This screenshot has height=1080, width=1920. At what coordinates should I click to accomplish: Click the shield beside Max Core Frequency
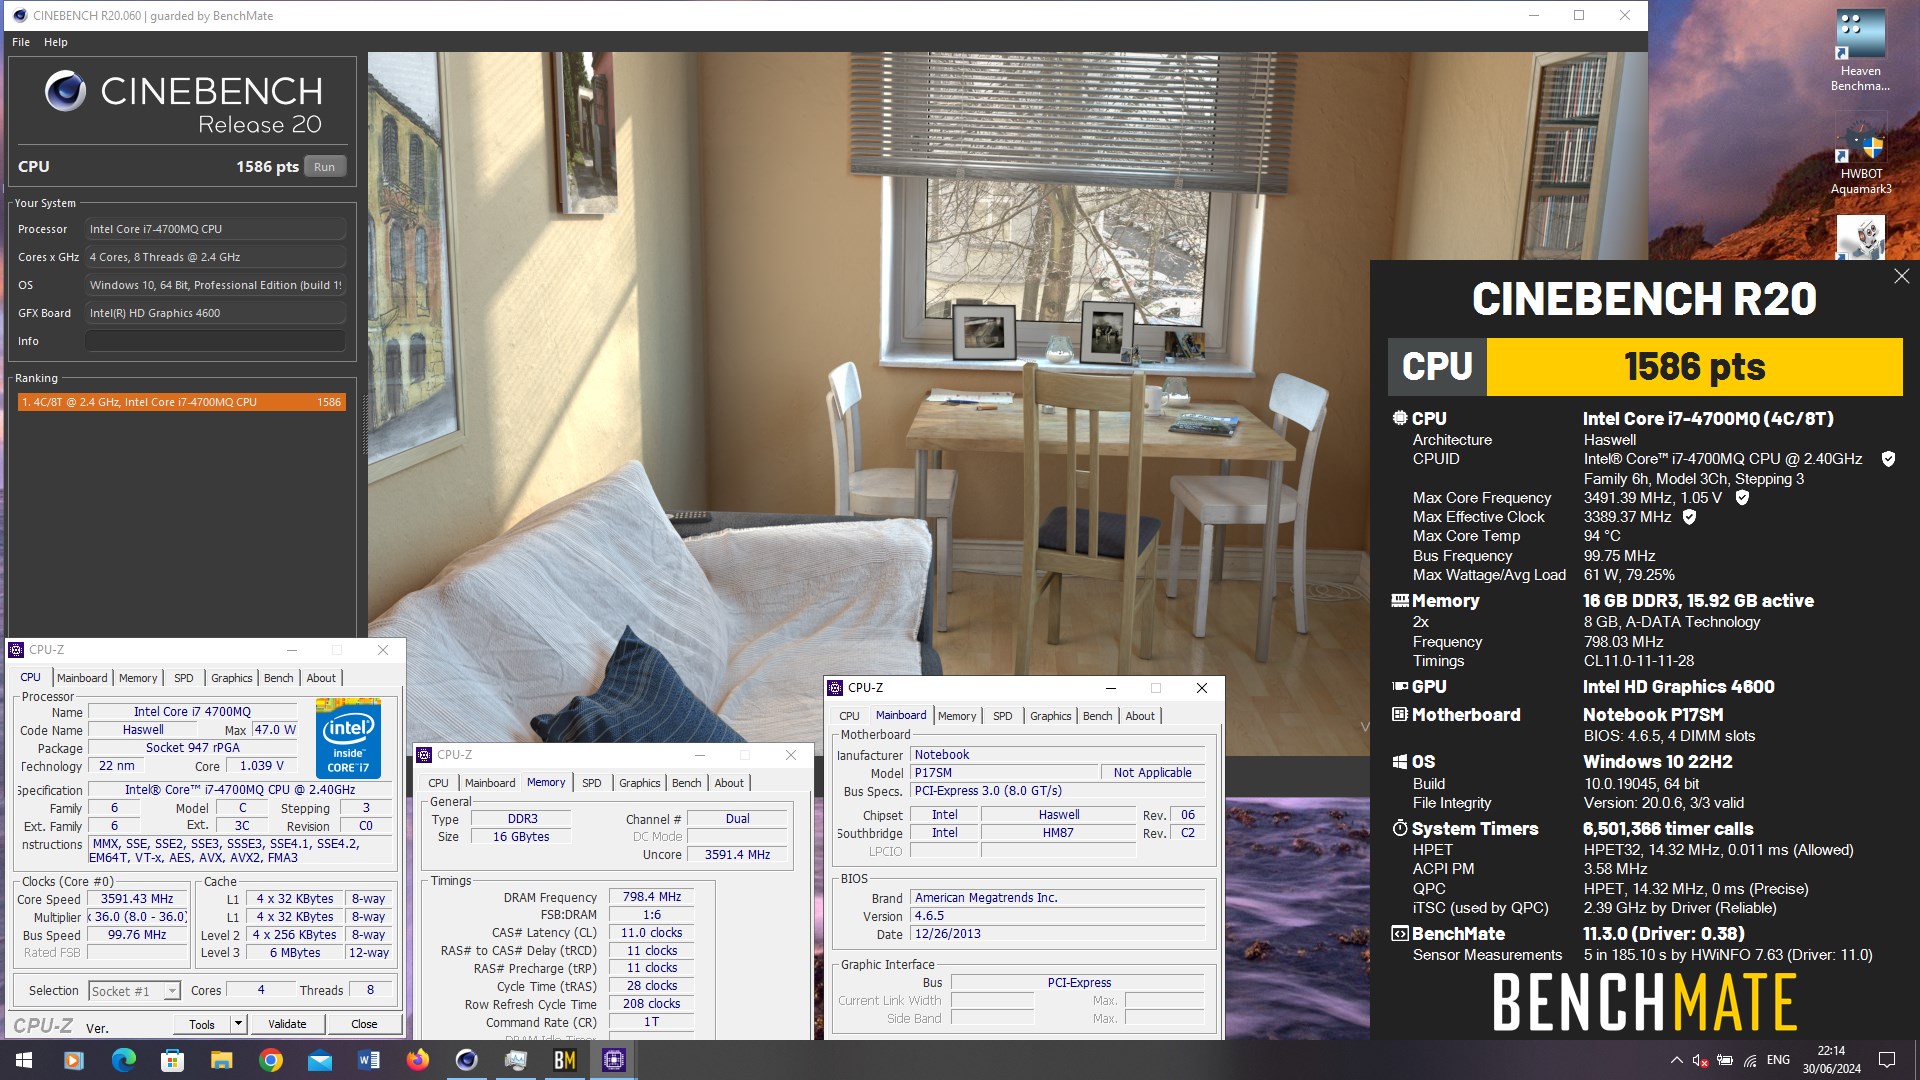click(x=1742, y=498)
